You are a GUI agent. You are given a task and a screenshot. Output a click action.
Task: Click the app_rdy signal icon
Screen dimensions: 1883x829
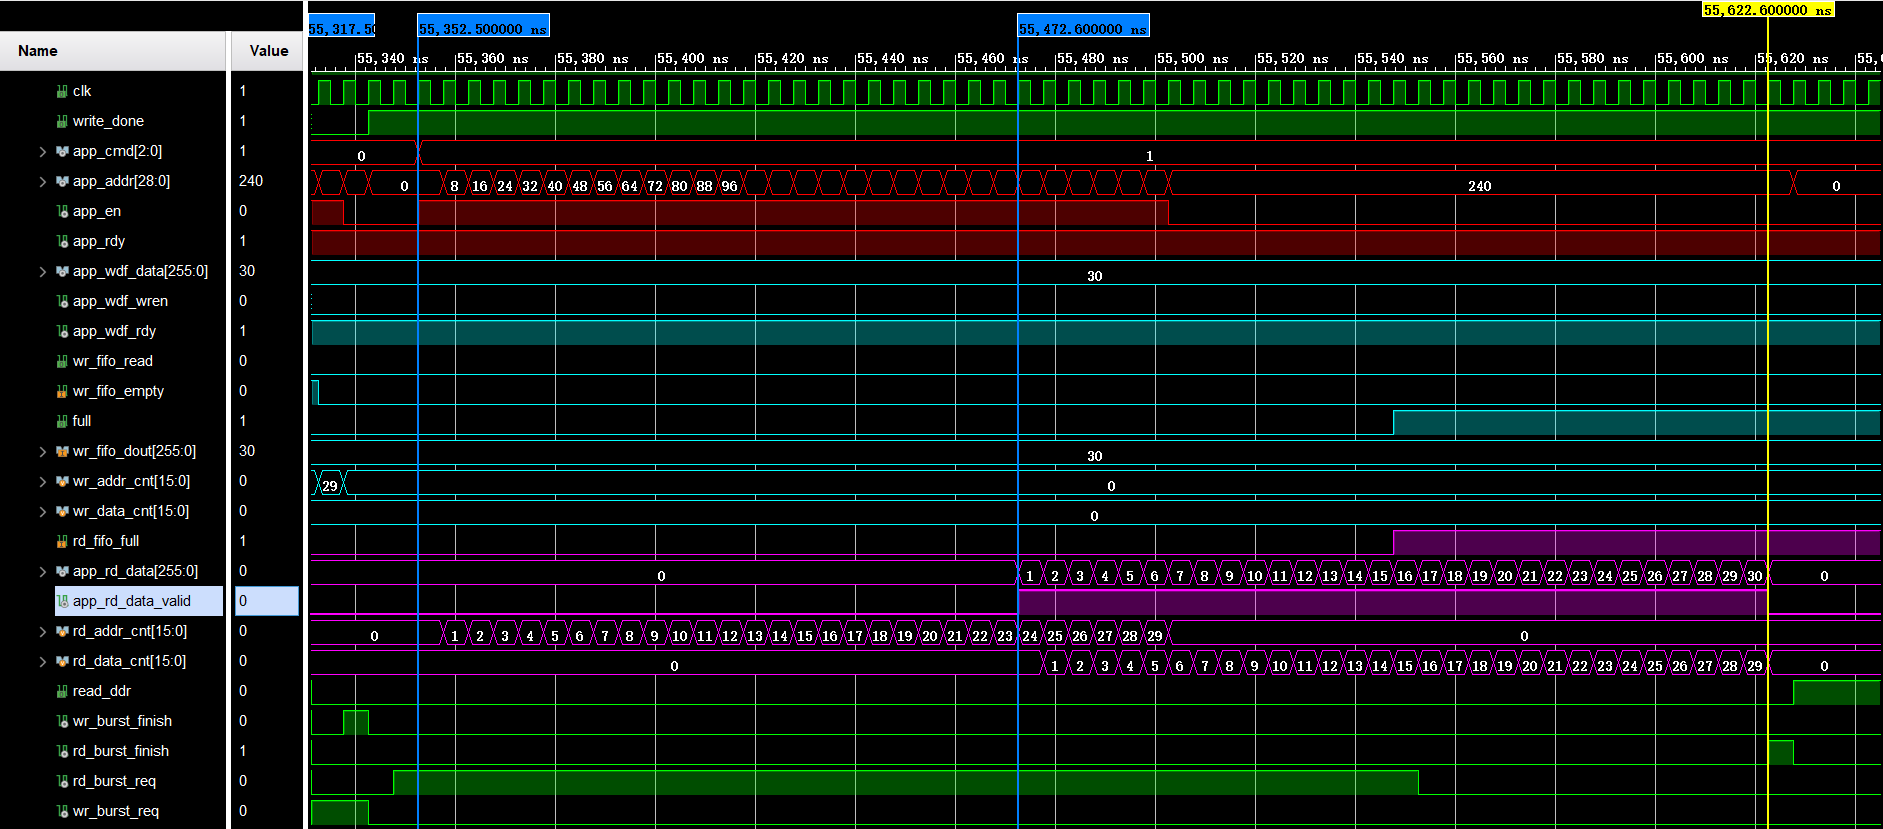tap(62, 241)
